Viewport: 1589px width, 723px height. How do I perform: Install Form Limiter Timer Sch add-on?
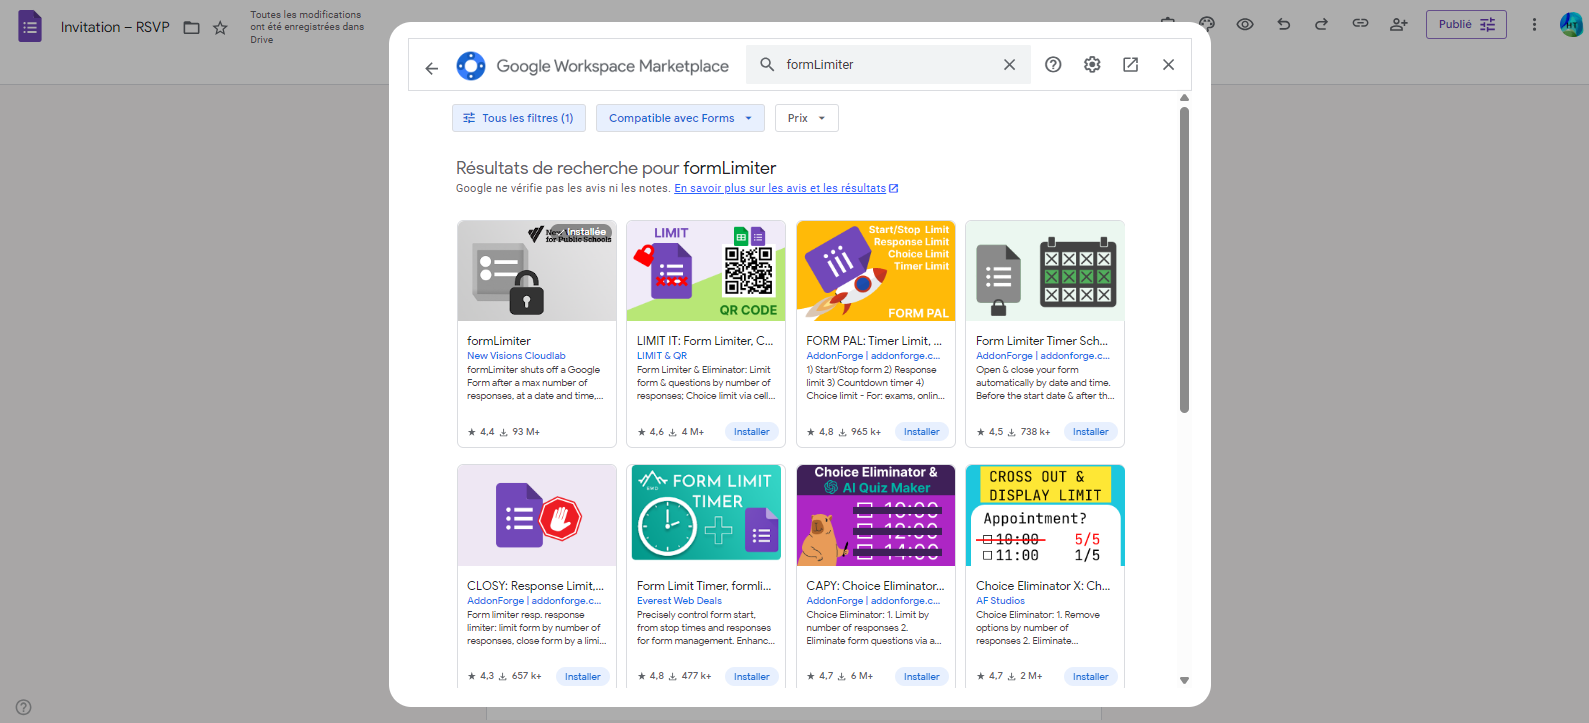click(1090, 432)
